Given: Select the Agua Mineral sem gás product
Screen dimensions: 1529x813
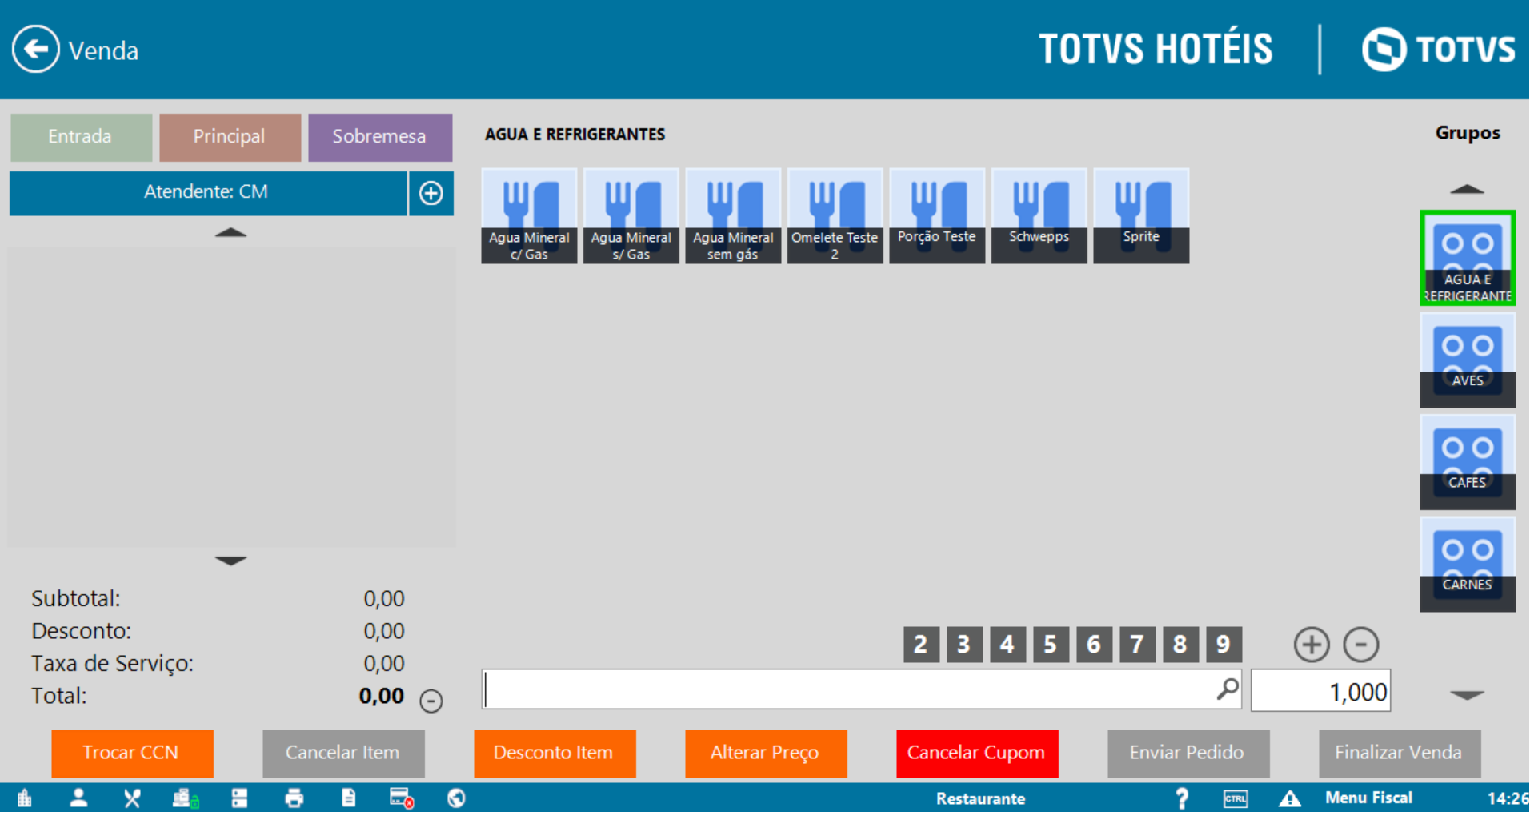Looking at the screenshot, I should pos(733,216).
